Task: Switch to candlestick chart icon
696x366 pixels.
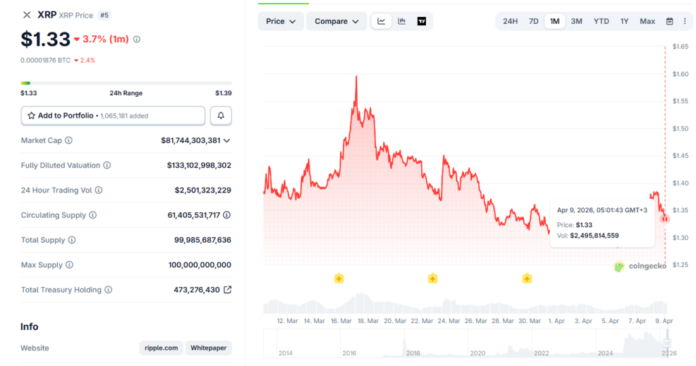Action: [x=402, y=21]
